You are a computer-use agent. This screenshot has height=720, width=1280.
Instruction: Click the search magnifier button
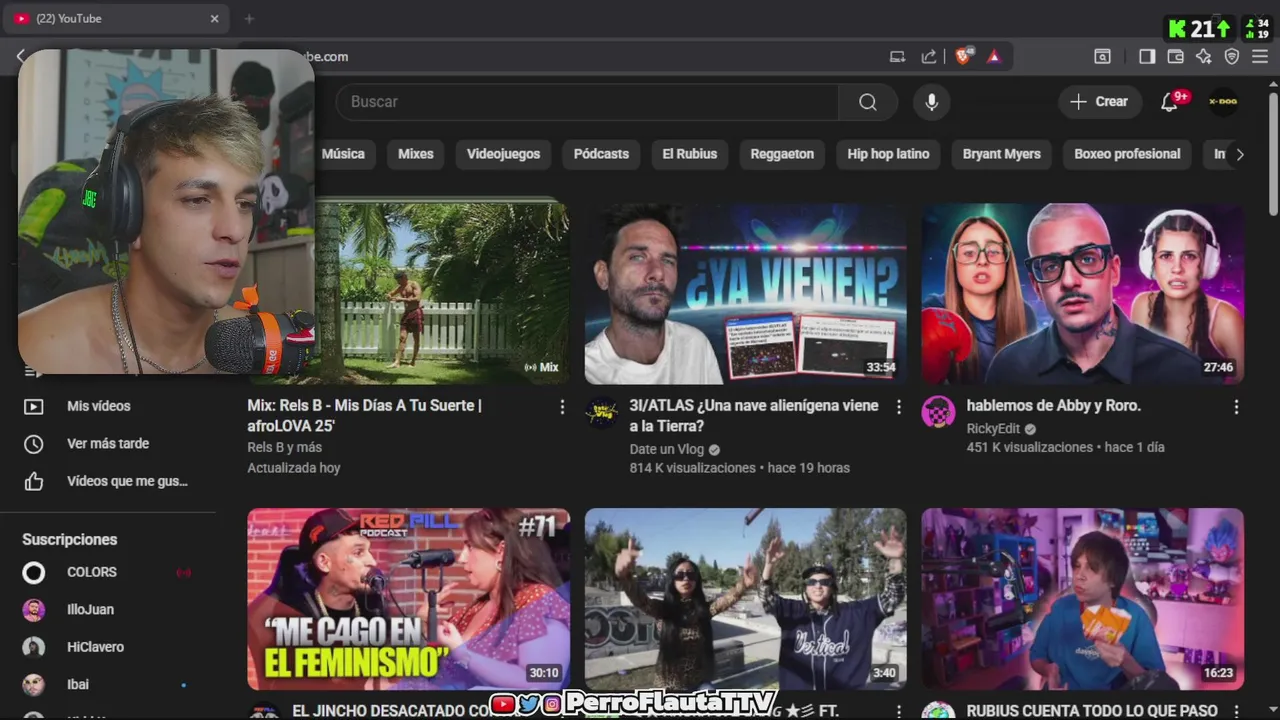(x=867, y=102)
